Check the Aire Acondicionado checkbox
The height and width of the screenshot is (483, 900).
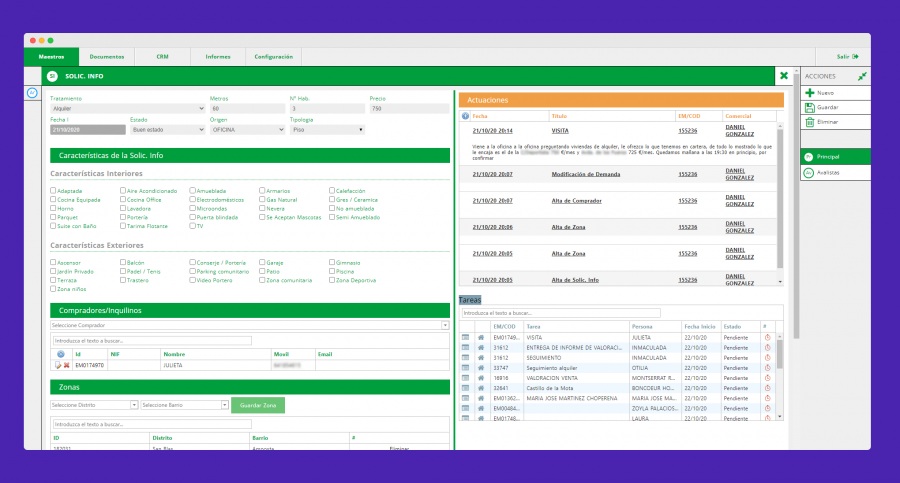pos(123,191)
